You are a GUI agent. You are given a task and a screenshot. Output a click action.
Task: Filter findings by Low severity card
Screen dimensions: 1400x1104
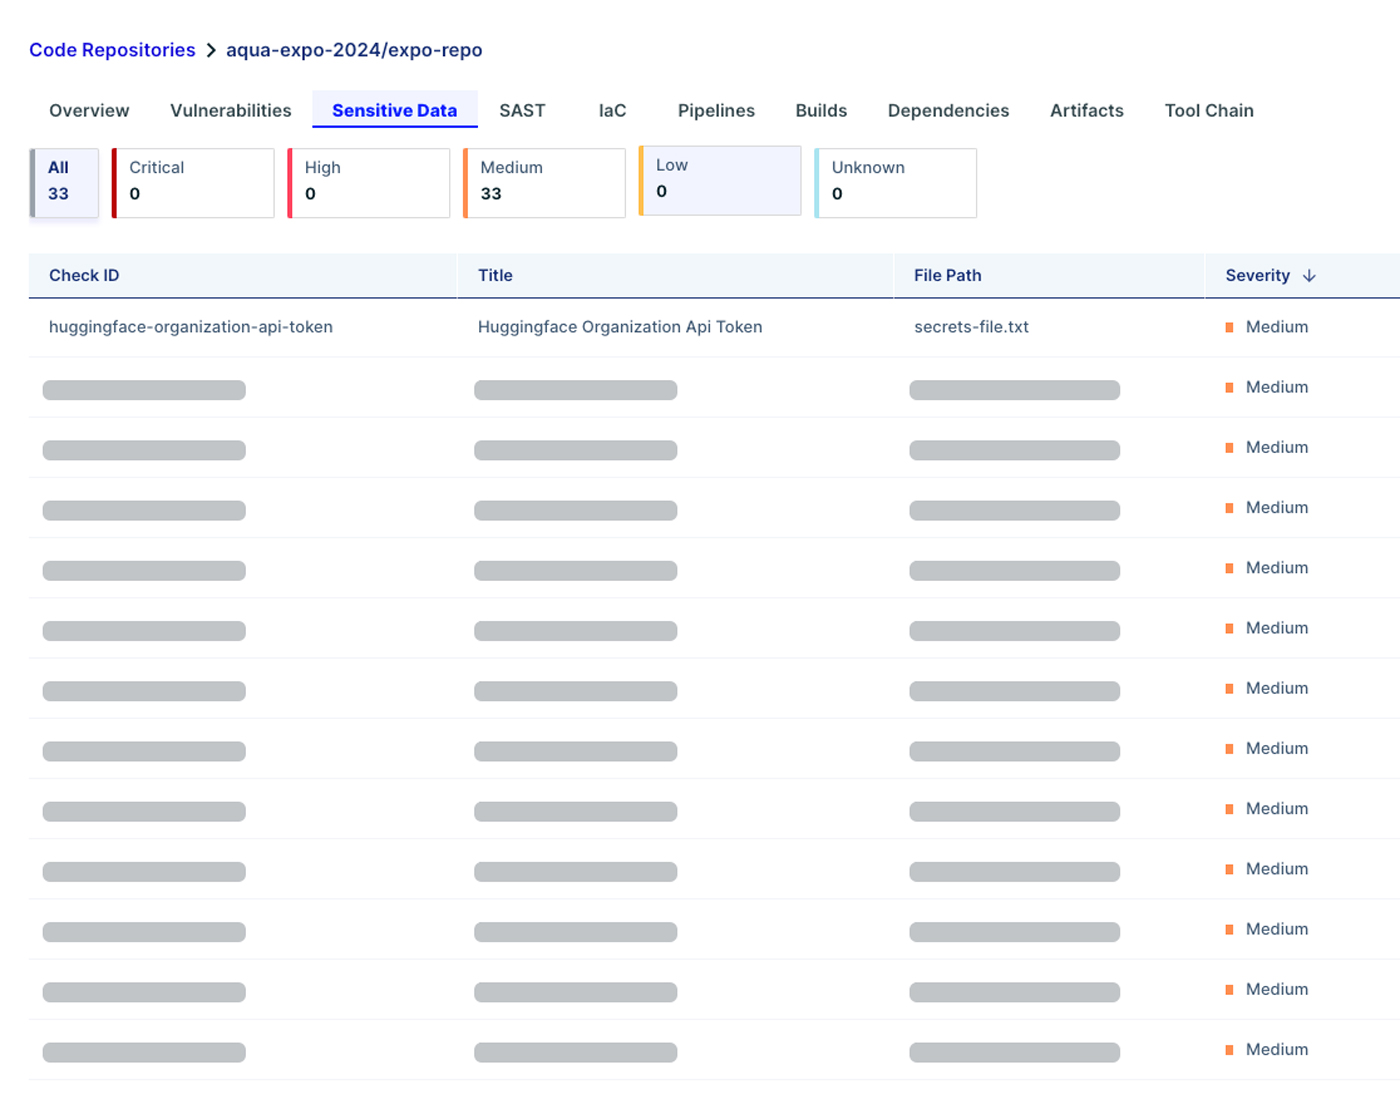[x=720, y=181]
